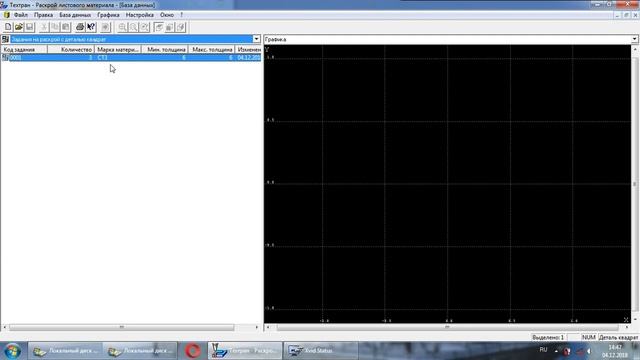Sort by Мин. толщина column header
The height and width of the screenshot is (360, 640).
click(x=165, y=49)
